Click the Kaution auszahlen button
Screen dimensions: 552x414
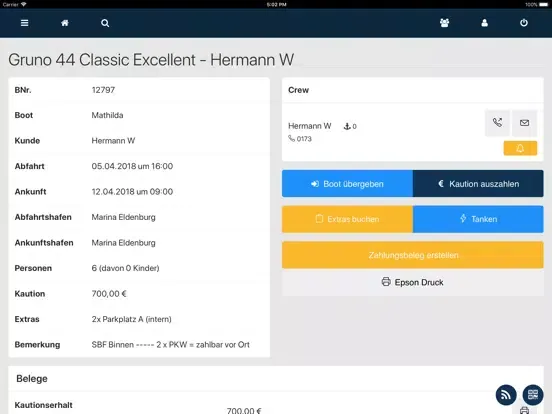[x=478, y=184]
